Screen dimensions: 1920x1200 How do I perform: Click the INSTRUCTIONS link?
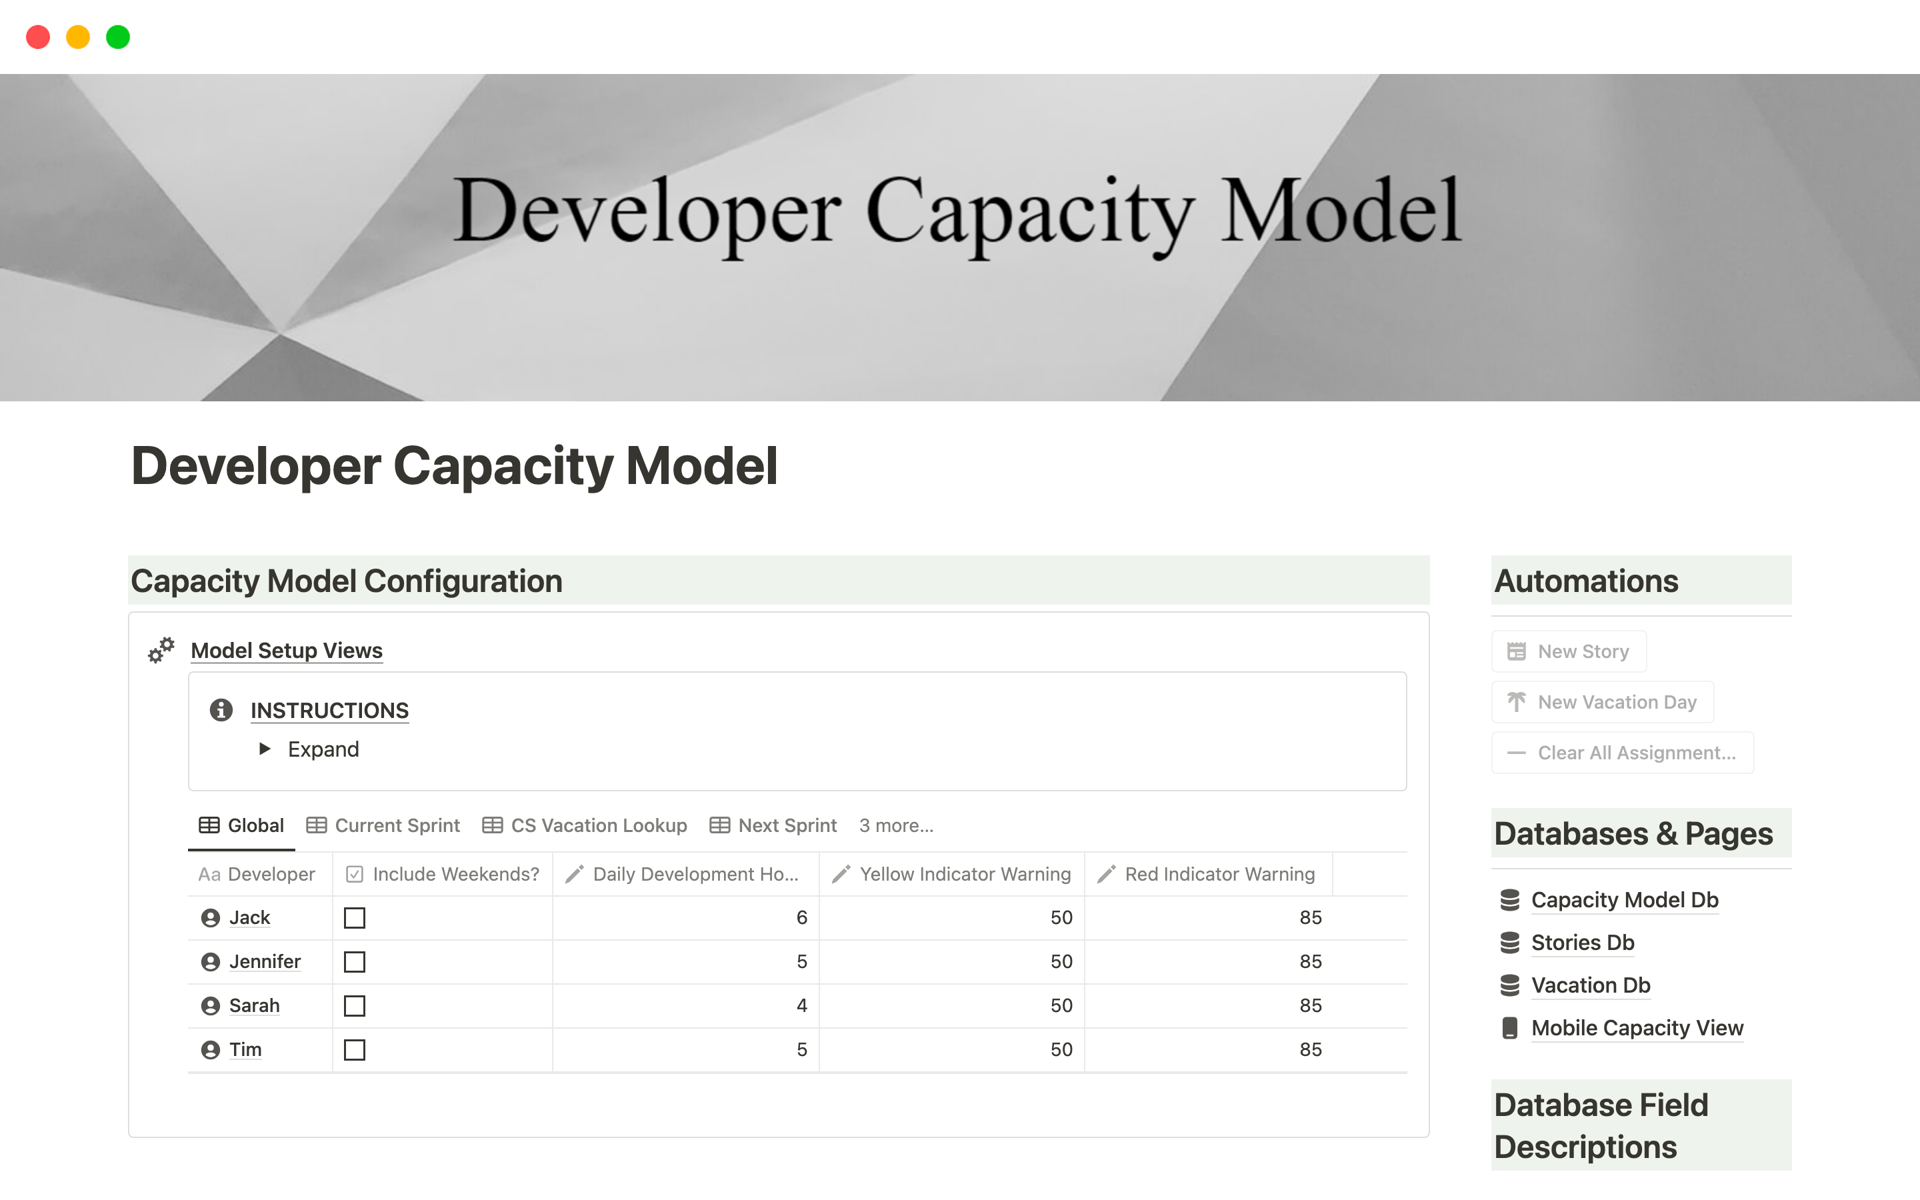329,709
